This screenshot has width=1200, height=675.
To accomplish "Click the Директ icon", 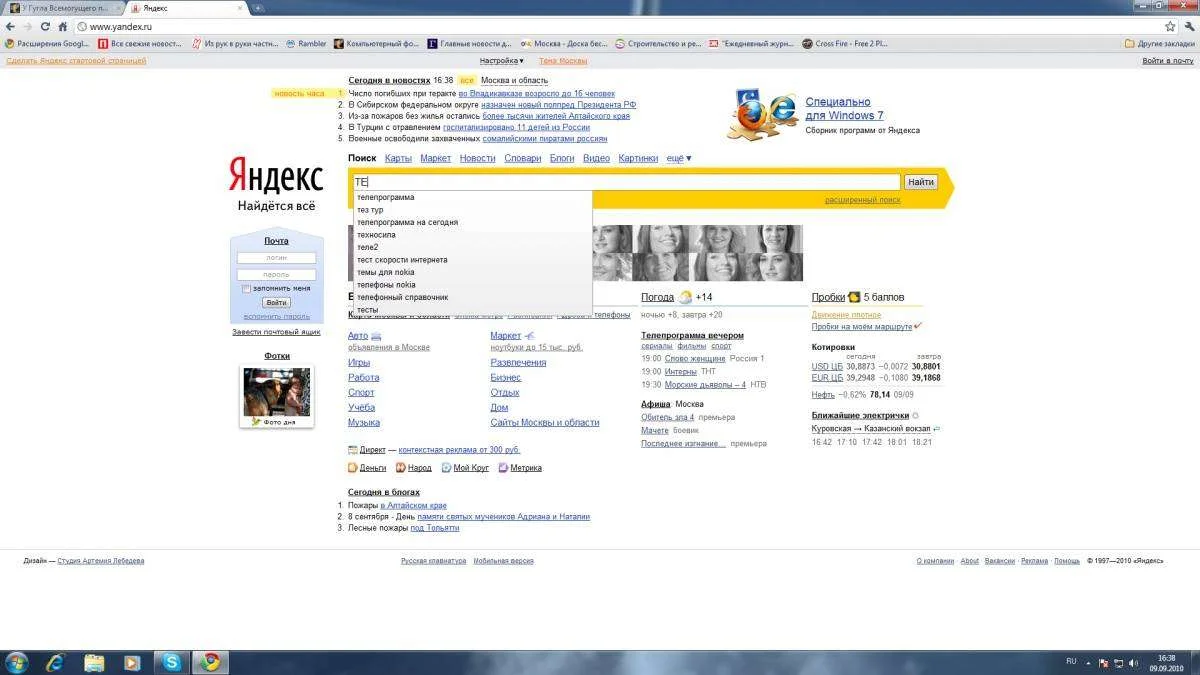I will click(x=352, y=450).
